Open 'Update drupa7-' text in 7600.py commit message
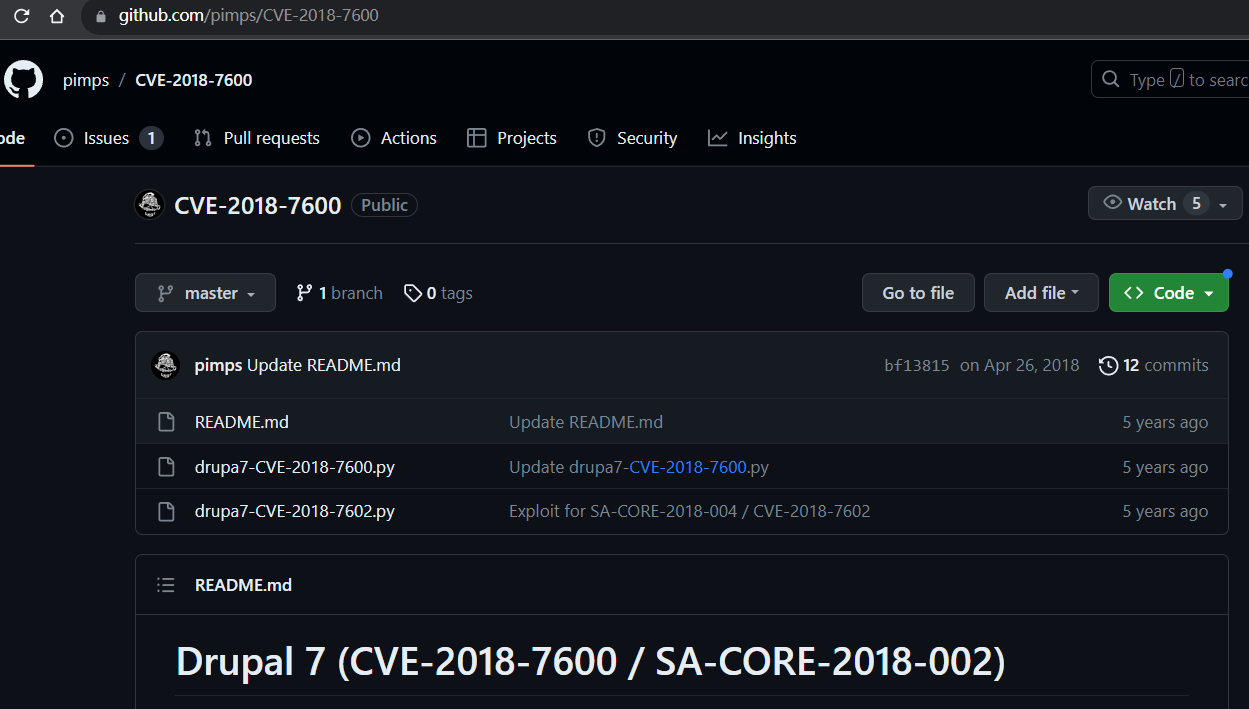The width and height of the screenshot is (1249, 709). coord(569,467)
